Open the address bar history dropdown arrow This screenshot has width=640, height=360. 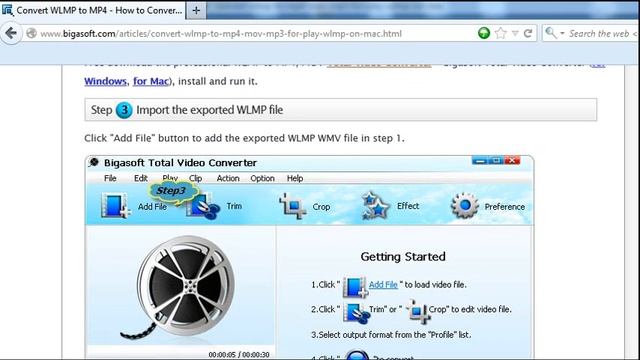[515, 33]
